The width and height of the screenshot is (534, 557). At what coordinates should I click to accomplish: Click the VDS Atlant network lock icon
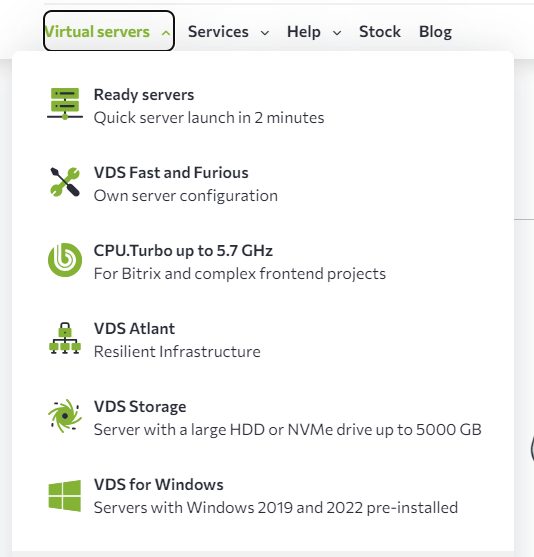pos(65,338)
